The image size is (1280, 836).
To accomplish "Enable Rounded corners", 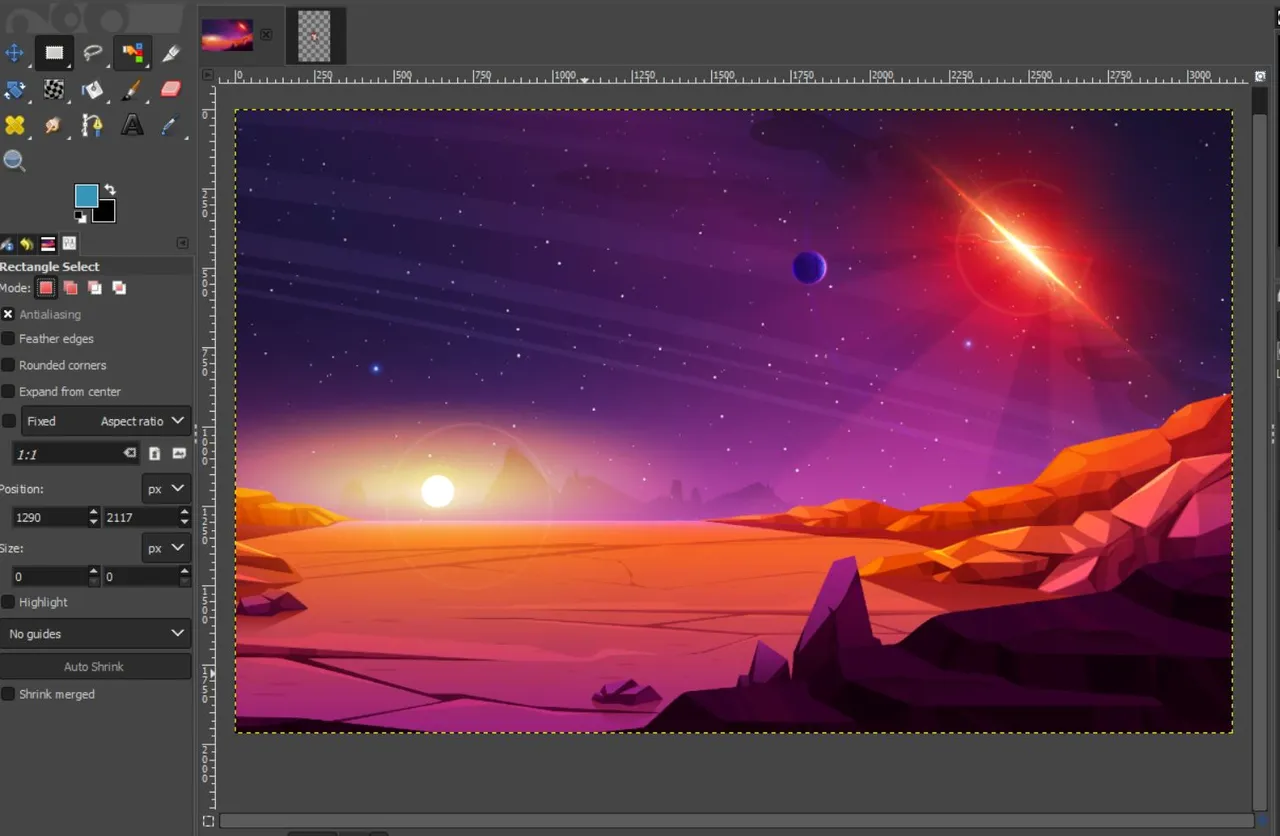I will pyautogui.click(x=8, y=365).
